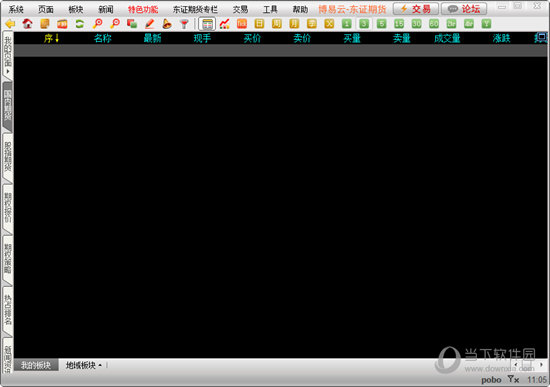Click the orange page stack icon
This screenshot has height=387, width=550.
[x=45, y=24]
